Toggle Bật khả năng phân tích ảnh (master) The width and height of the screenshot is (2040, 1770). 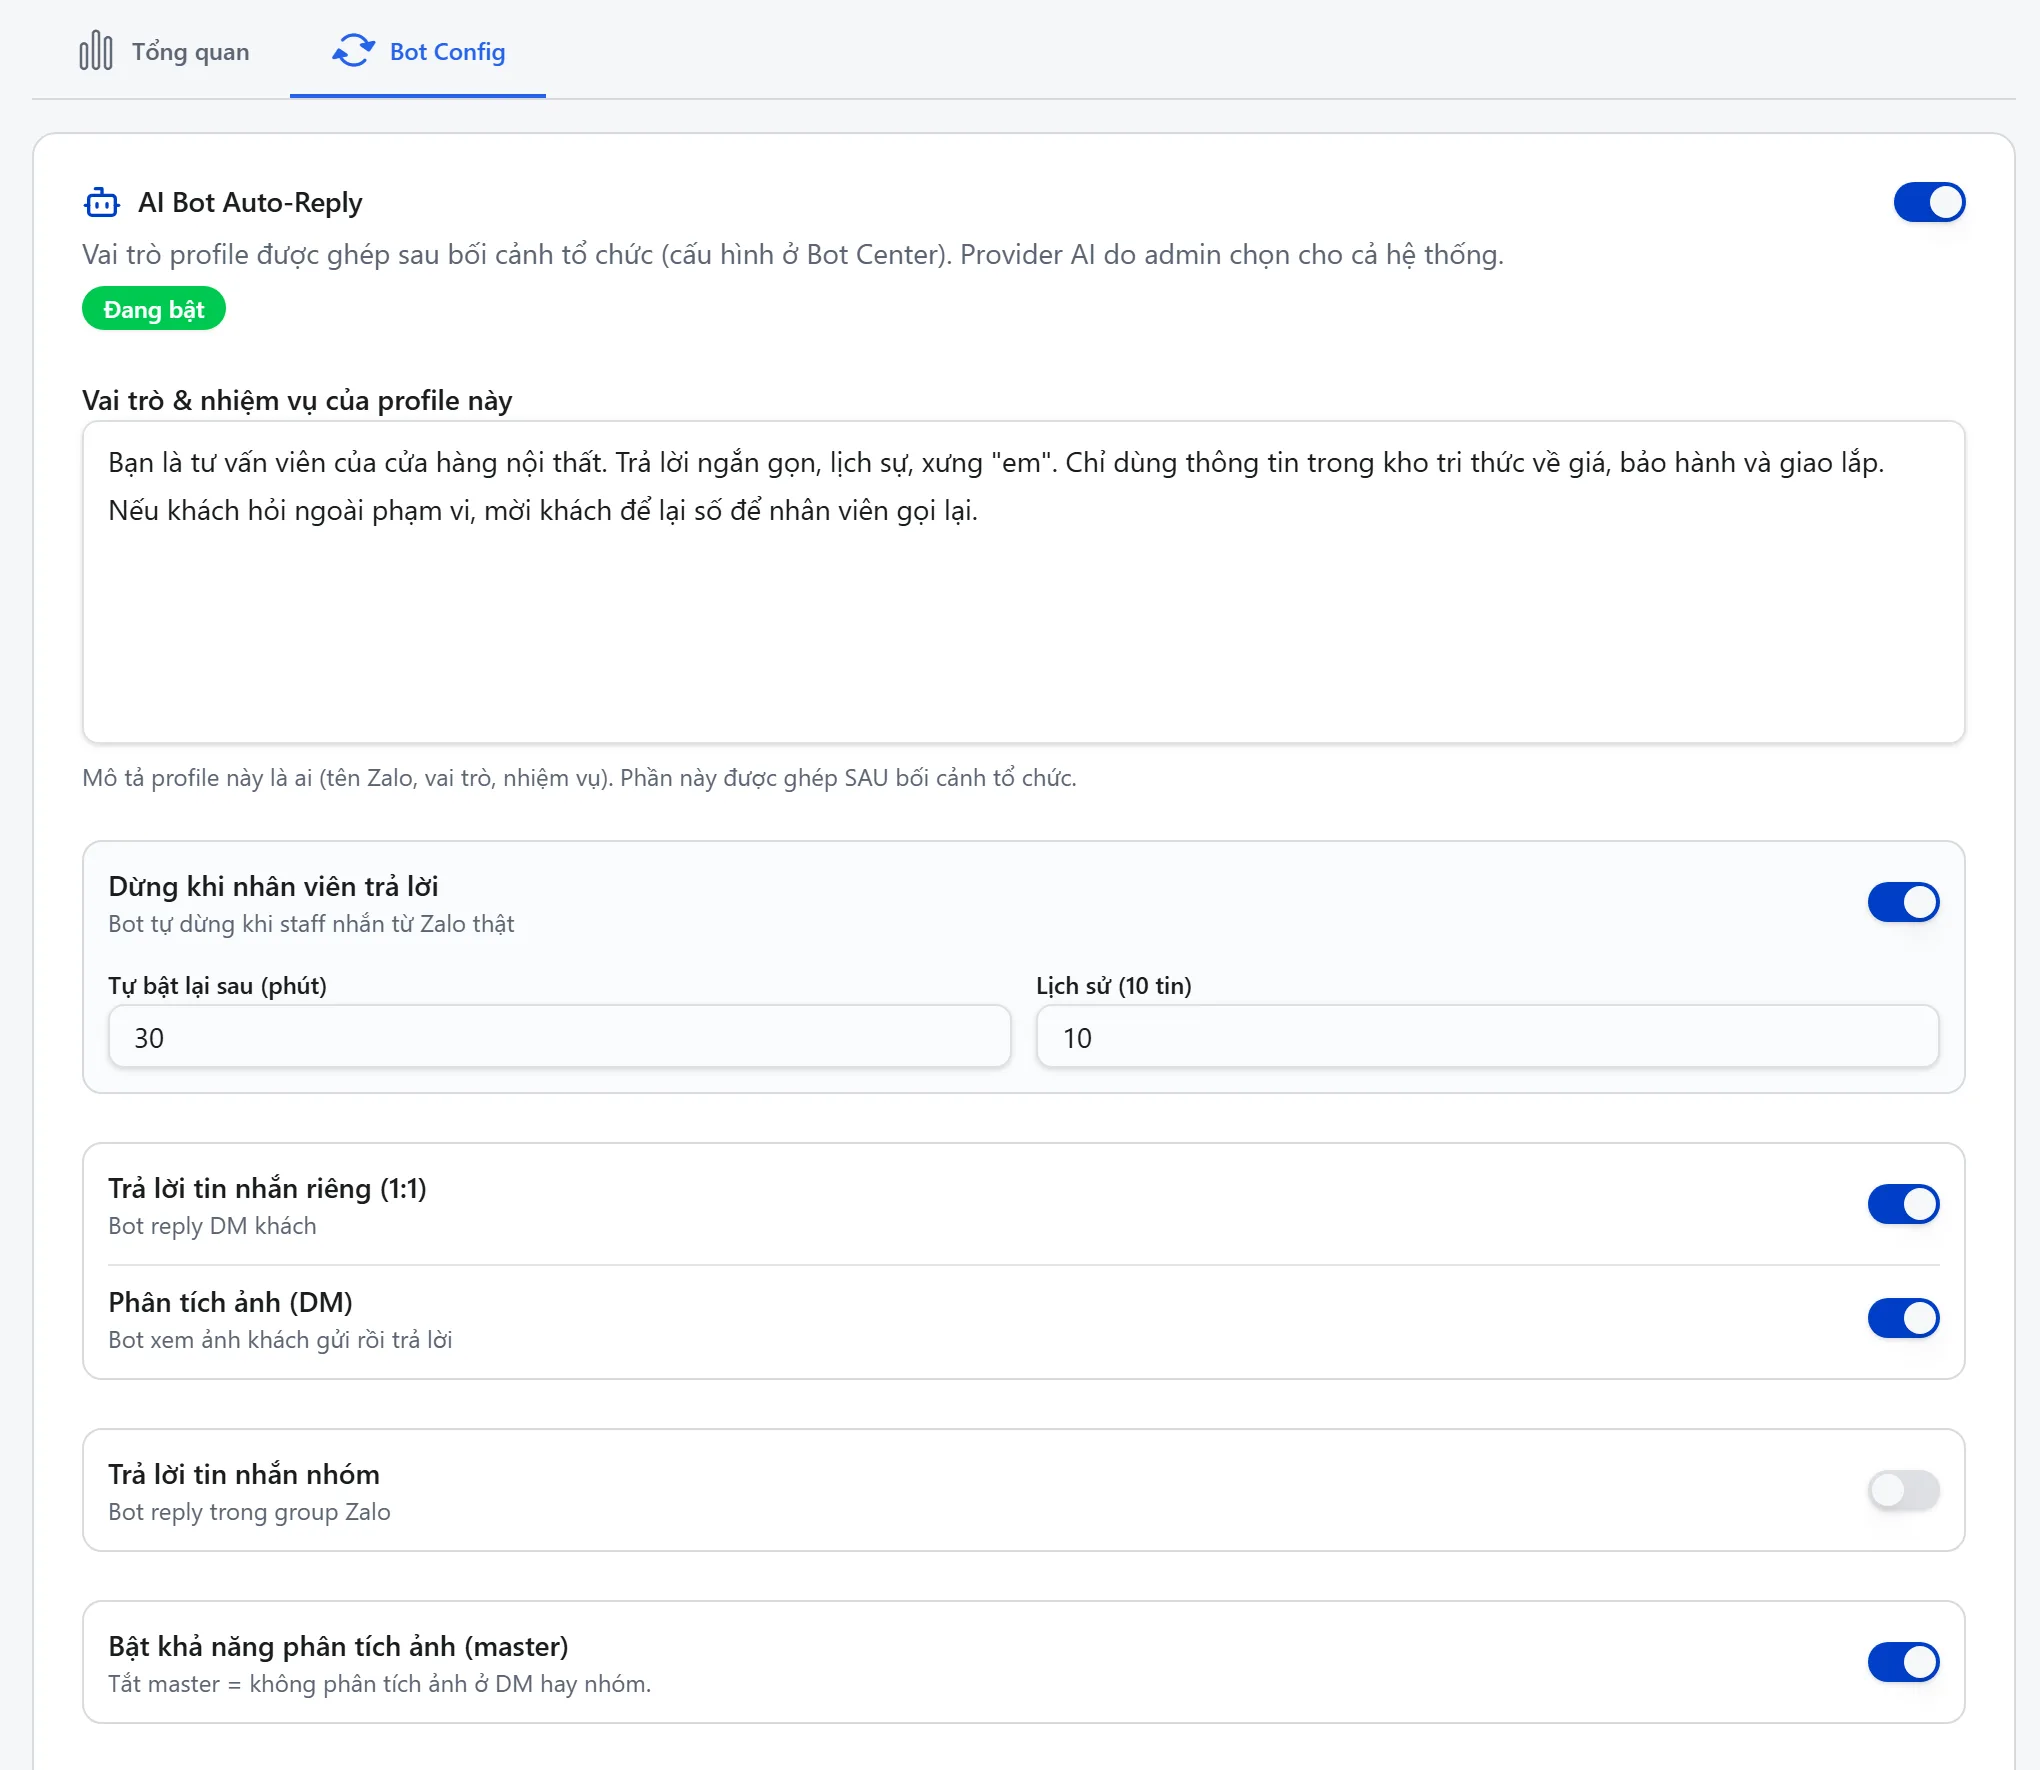pyautogui.click(x=1903, y=1663)
